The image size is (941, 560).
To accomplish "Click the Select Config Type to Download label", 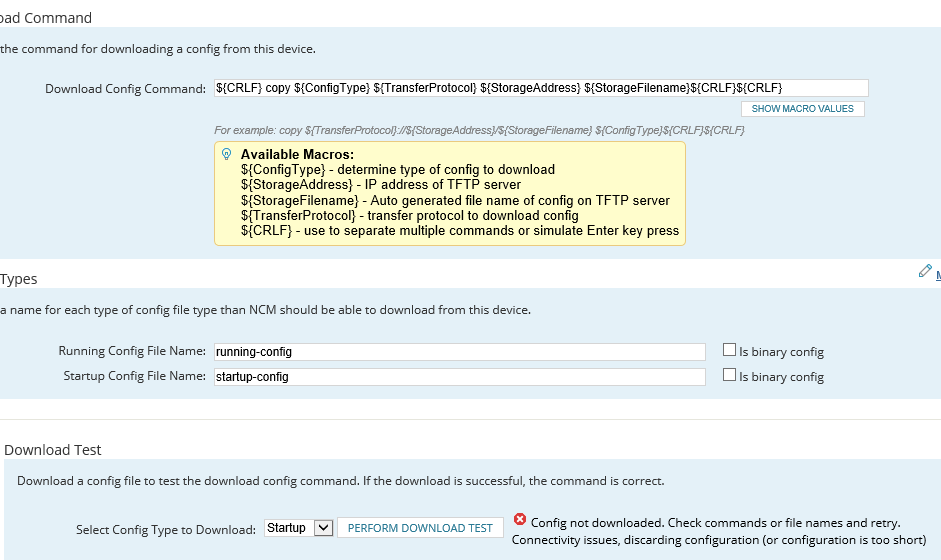I will click(x=166, y=530).
